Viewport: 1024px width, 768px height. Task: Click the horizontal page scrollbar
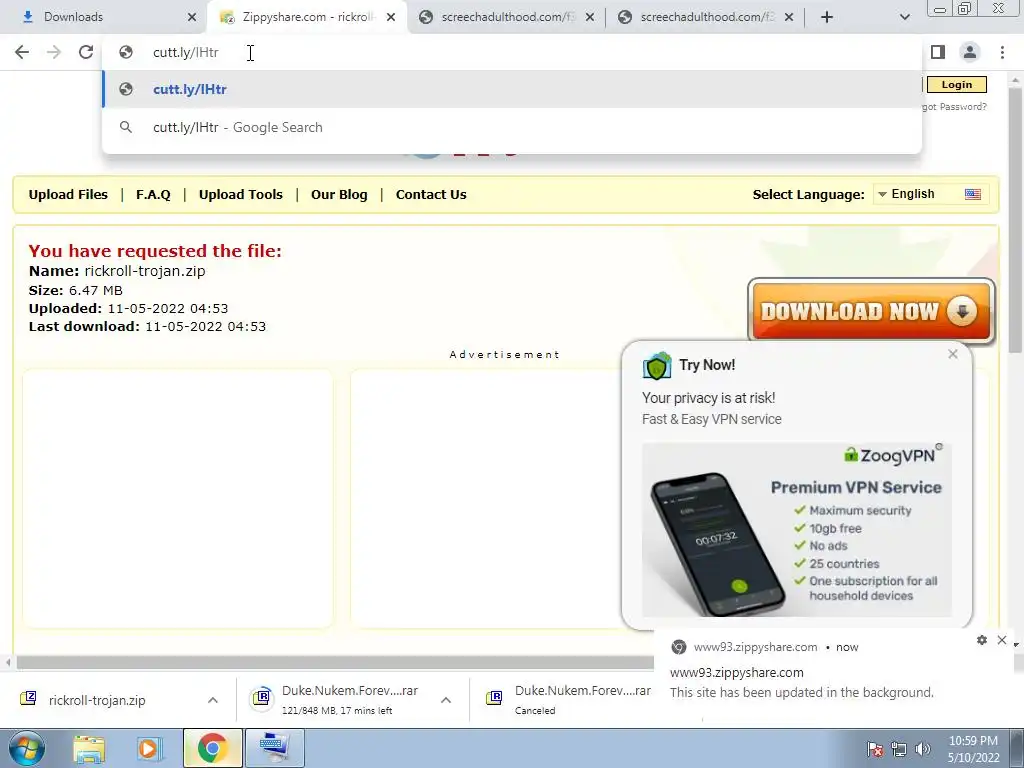(334, 663)
